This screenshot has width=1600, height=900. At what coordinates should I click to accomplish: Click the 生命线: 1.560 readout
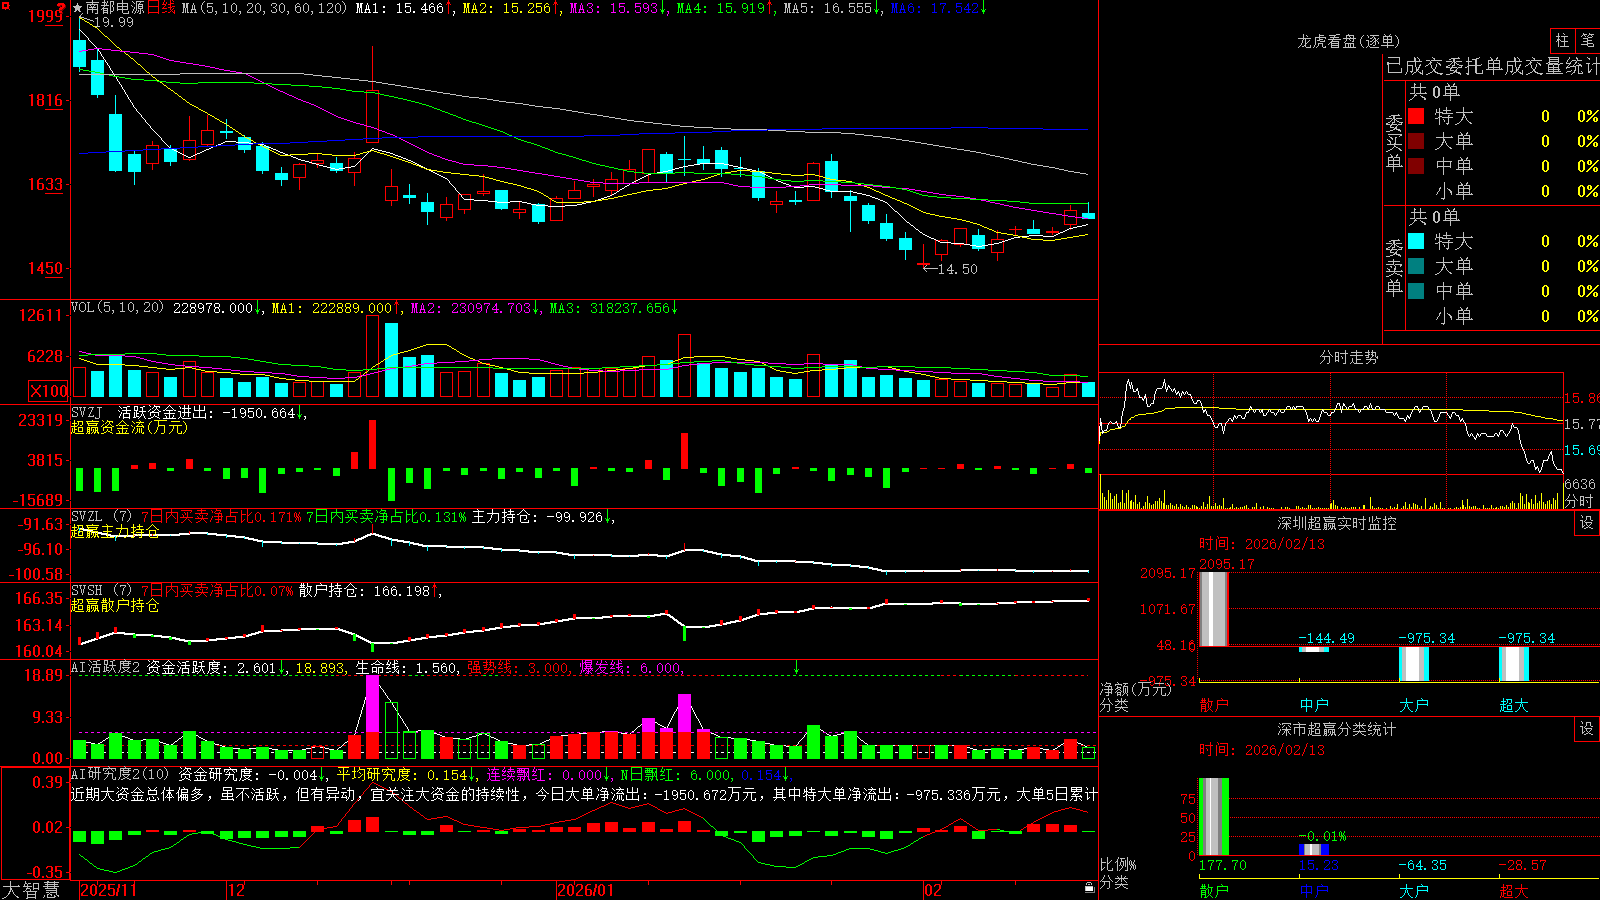407,667
